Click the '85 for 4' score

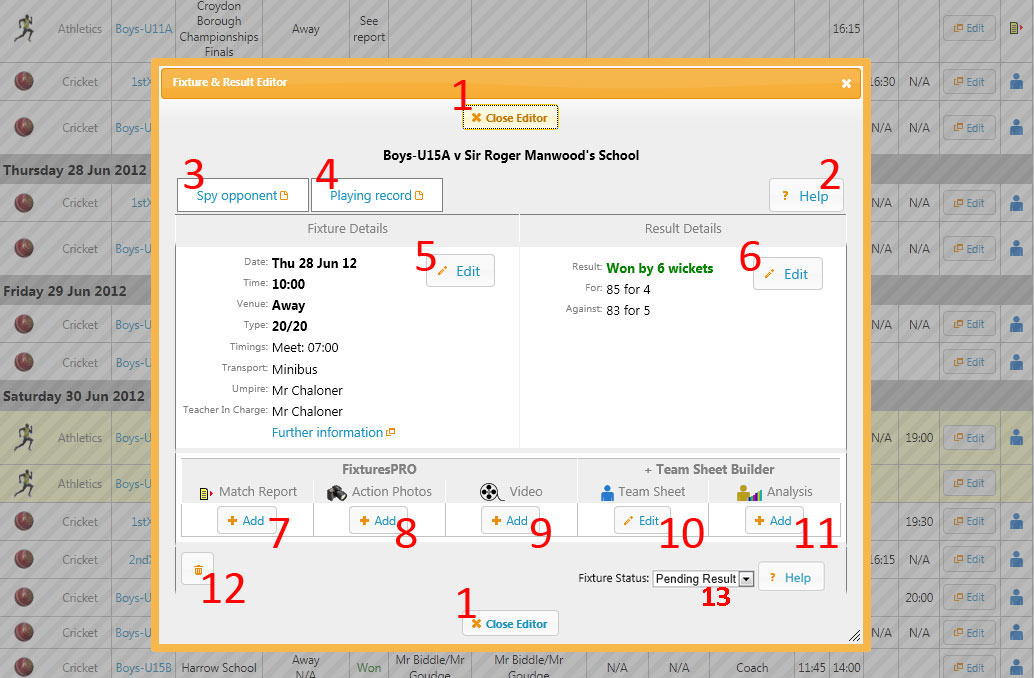(x=628, y=290)
